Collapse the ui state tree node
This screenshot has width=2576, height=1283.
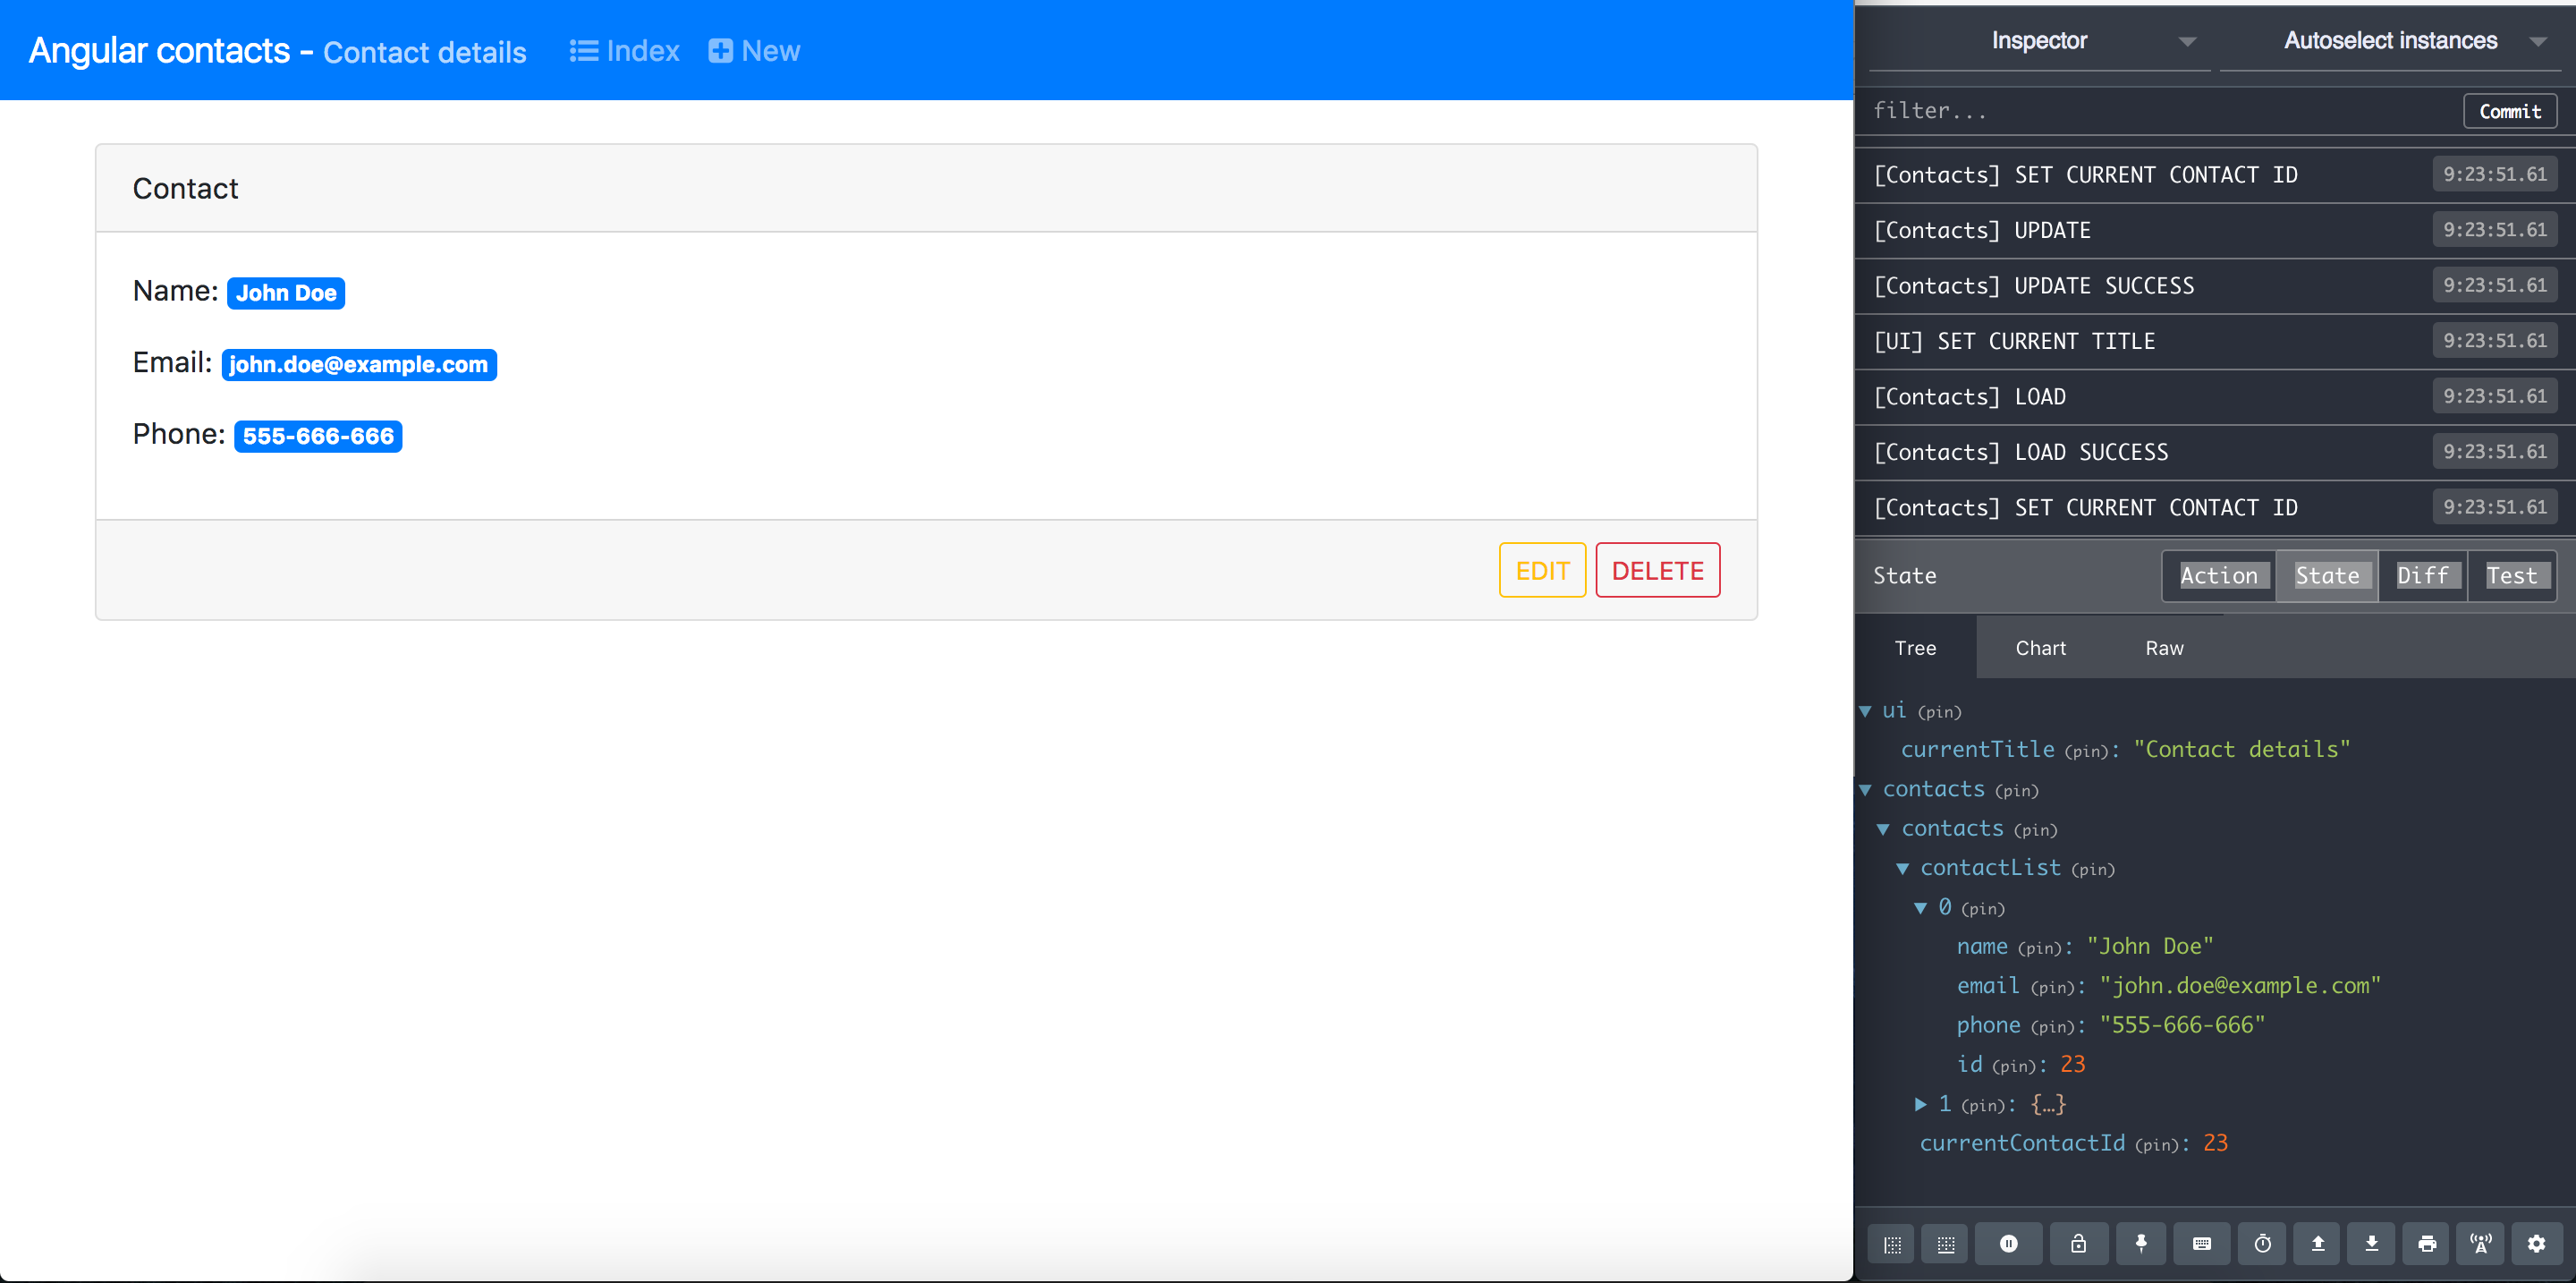click(1866, 711)
